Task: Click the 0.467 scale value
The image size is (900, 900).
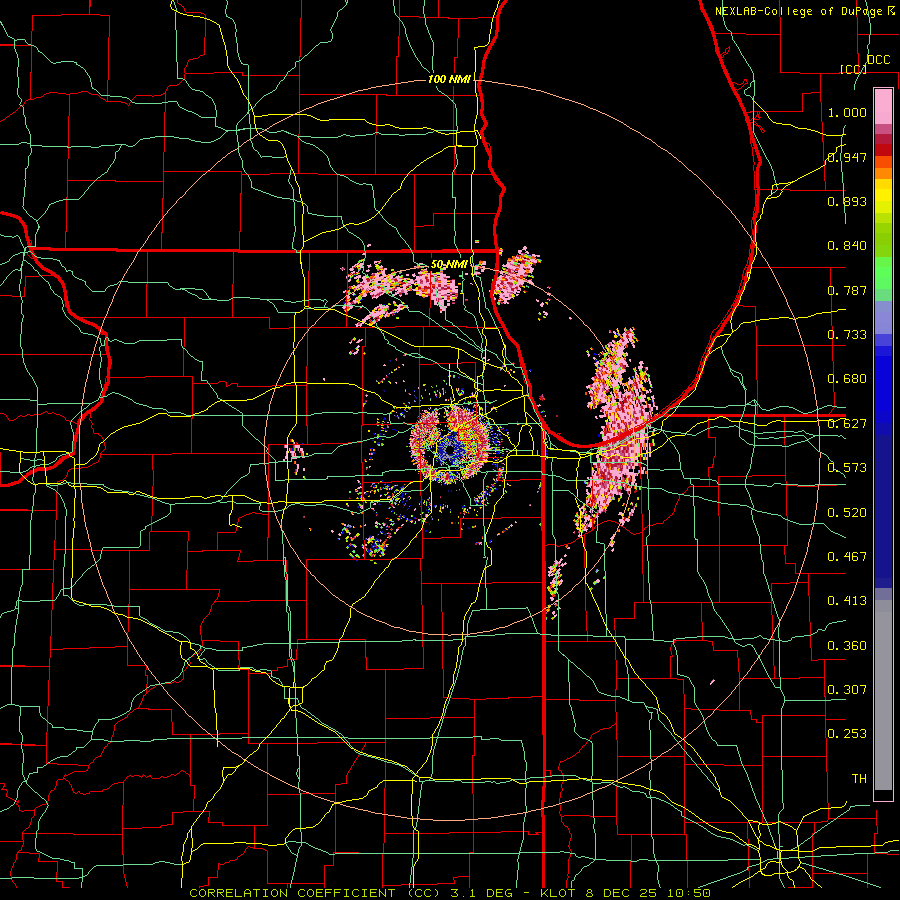Action: [x=847, y=557]
